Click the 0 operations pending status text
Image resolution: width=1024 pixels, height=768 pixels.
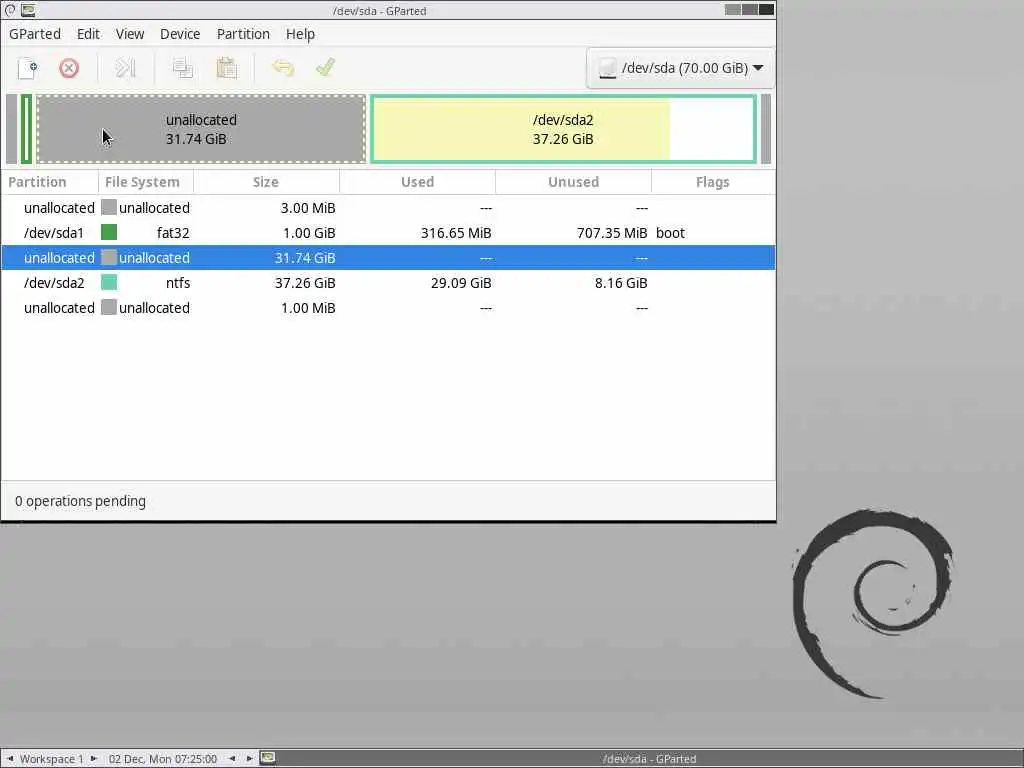(x=80, y=501)
